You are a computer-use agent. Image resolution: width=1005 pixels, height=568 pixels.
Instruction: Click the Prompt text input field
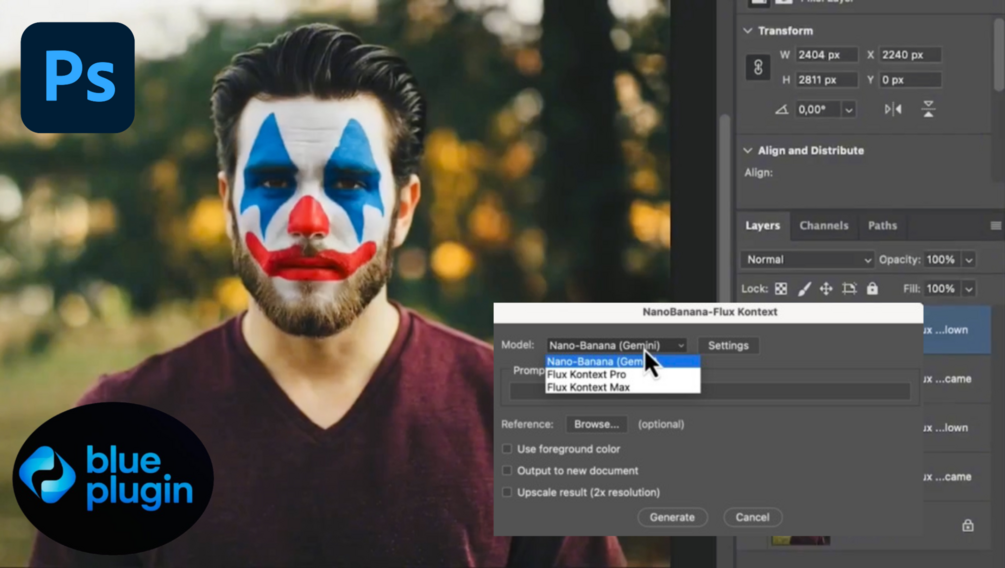710,391
